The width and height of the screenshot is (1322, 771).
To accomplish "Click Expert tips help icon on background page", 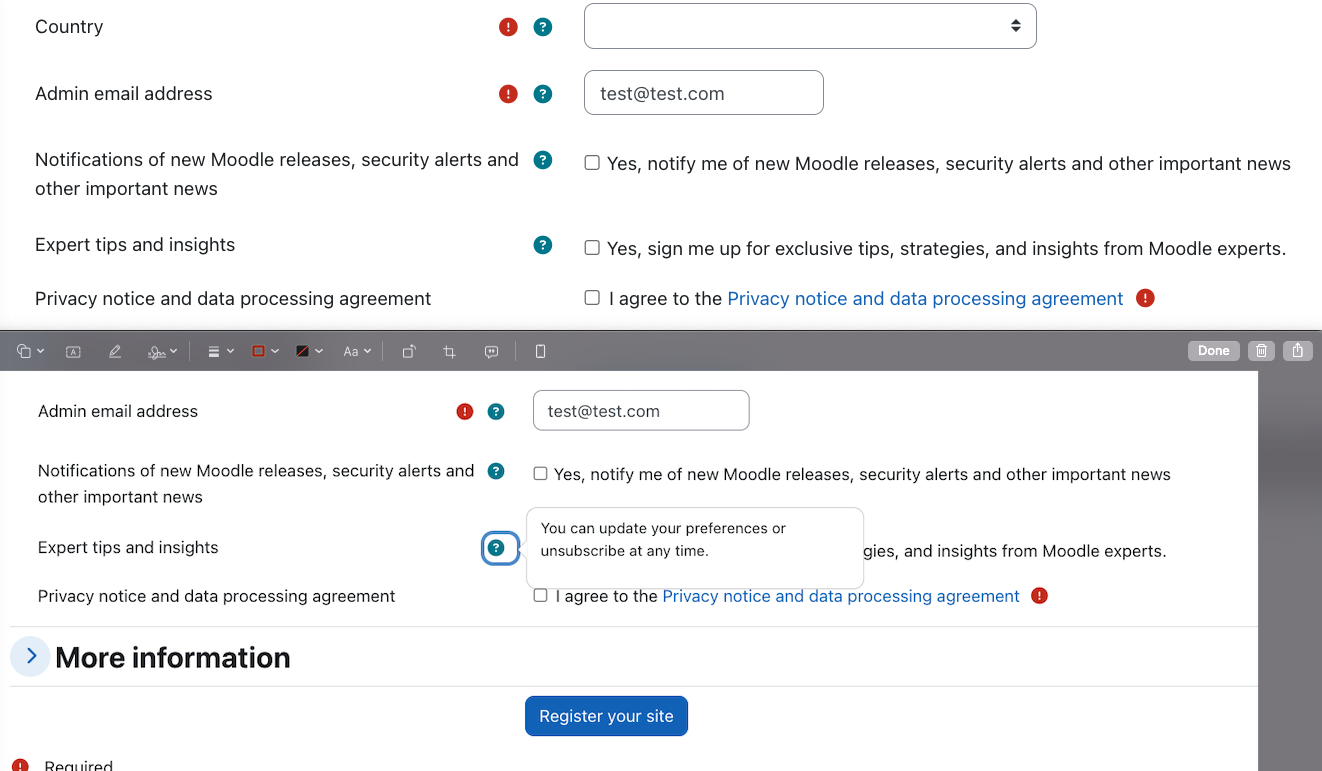I will pos(543,245).
